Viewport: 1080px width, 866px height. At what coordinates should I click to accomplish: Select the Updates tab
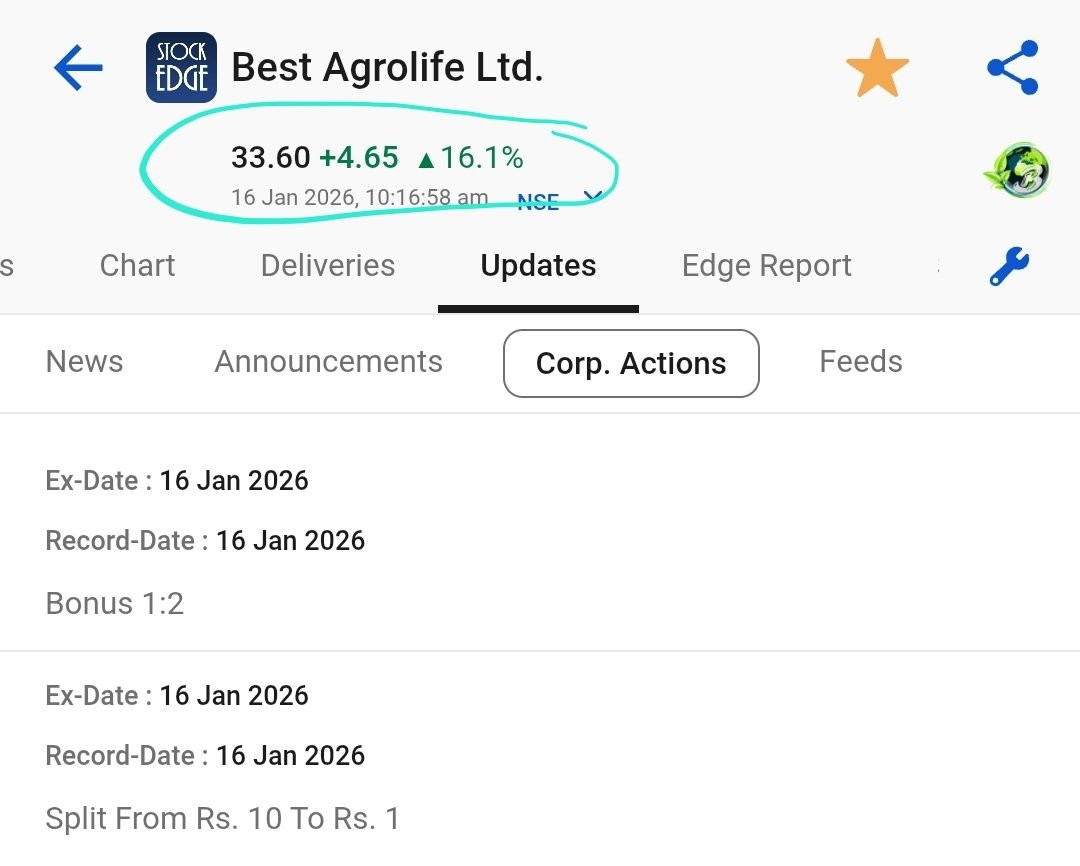pos(538,266)
